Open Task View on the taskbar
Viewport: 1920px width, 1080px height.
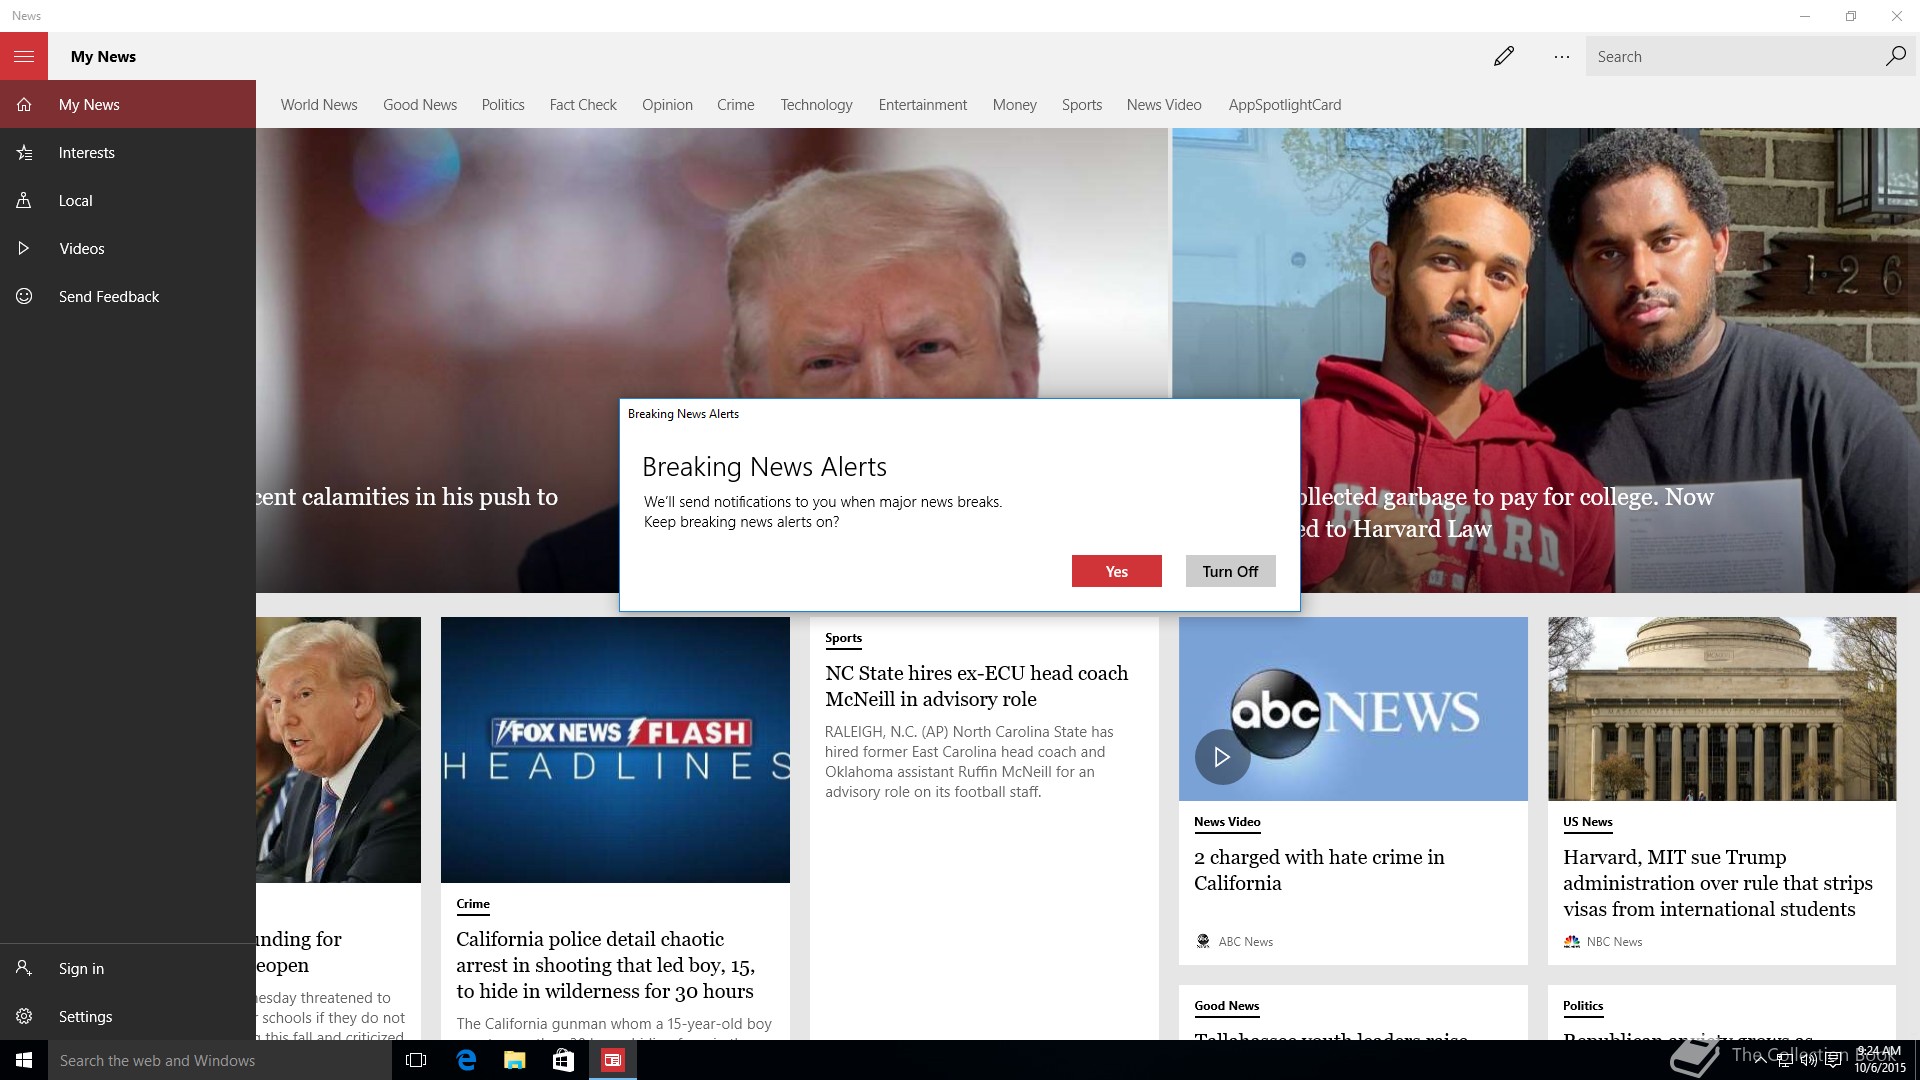pyautogui.click(x=416, y=1060)
